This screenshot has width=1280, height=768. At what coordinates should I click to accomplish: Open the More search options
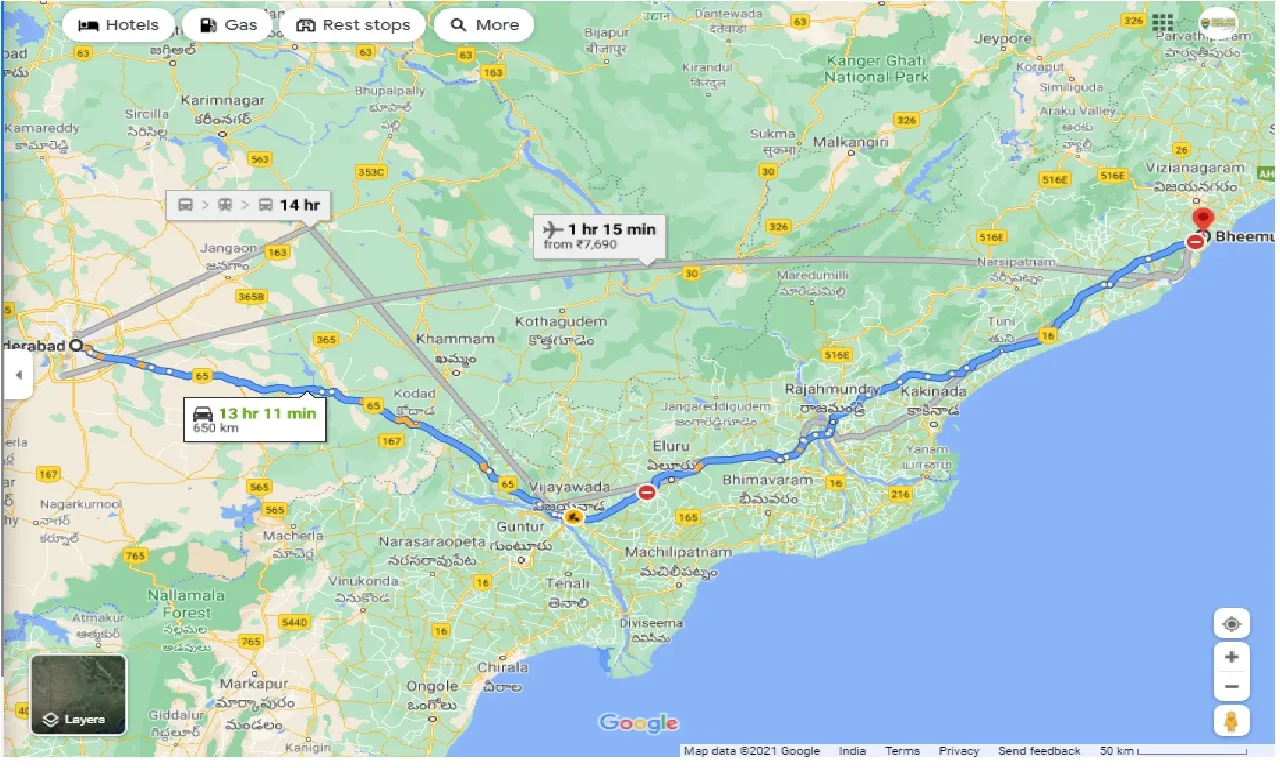click(x=484, y=25)
